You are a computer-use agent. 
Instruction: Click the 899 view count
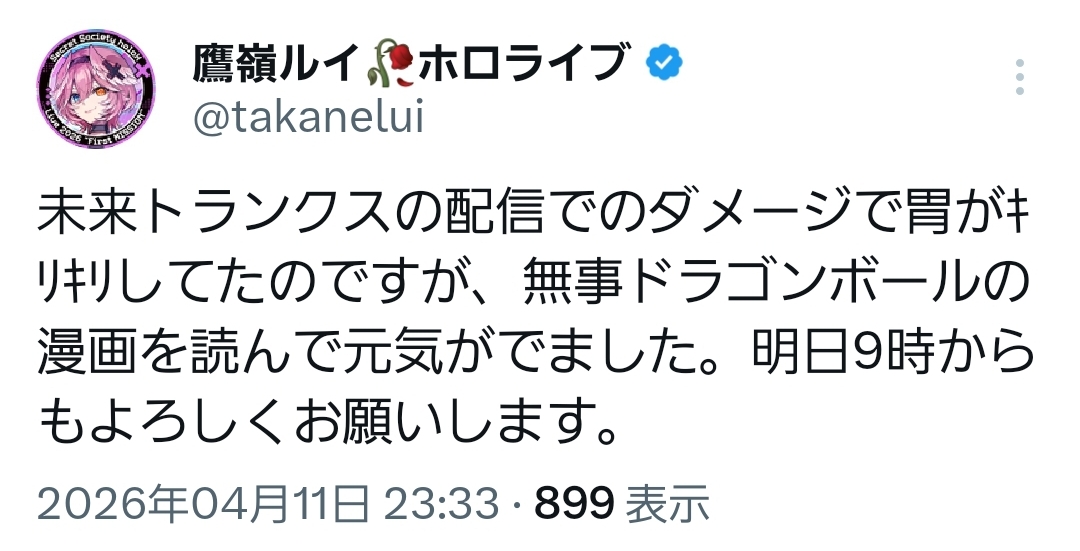[574, 504]
